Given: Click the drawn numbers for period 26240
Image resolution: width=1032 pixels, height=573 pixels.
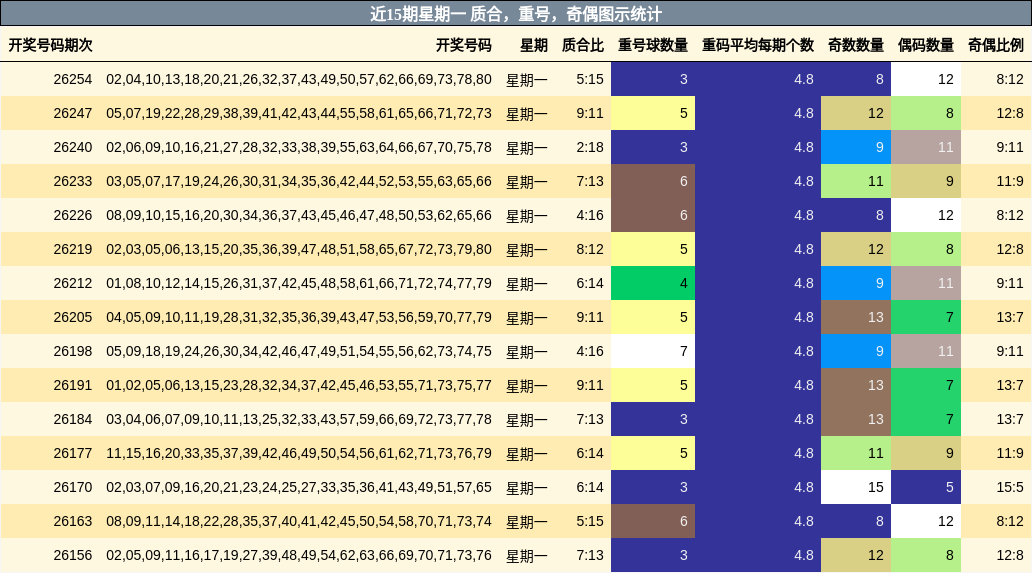Looking at the screenshot, I should [x=299, y=147].
